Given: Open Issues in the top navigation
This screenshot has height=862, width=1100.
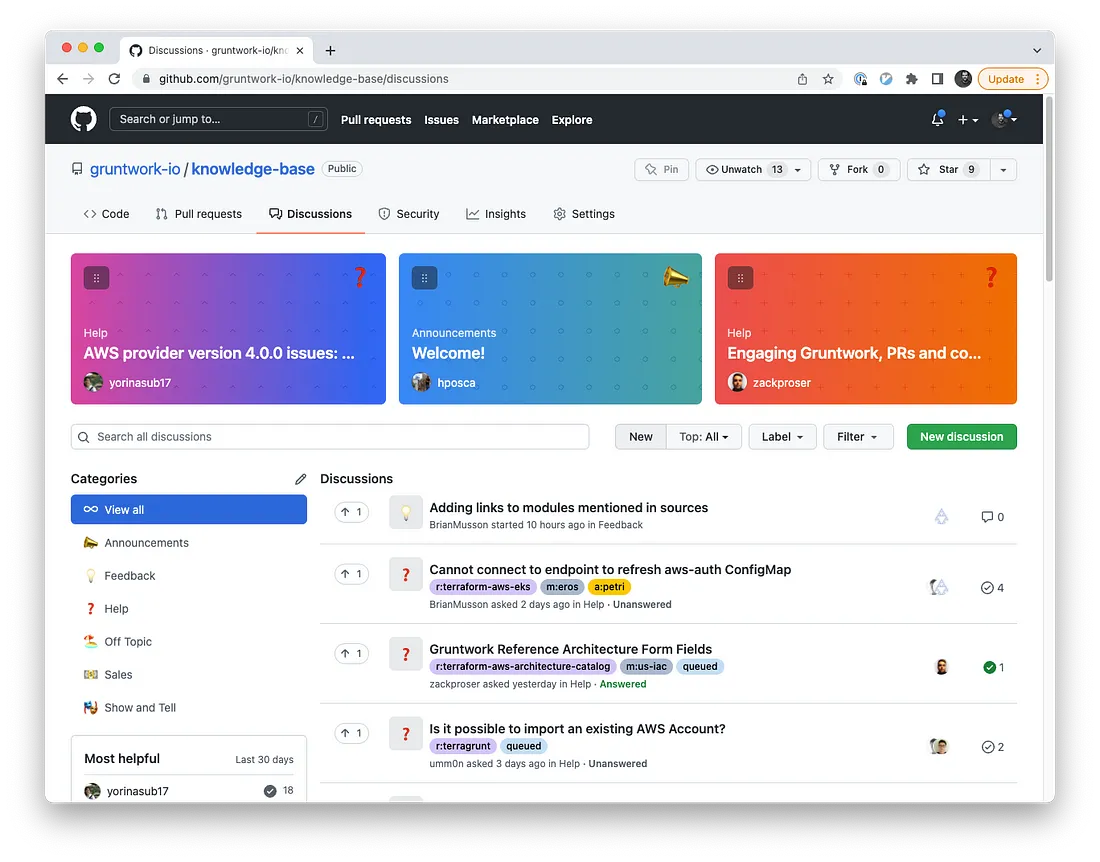Looking at the screenshot, I should (x=441, y=120).
